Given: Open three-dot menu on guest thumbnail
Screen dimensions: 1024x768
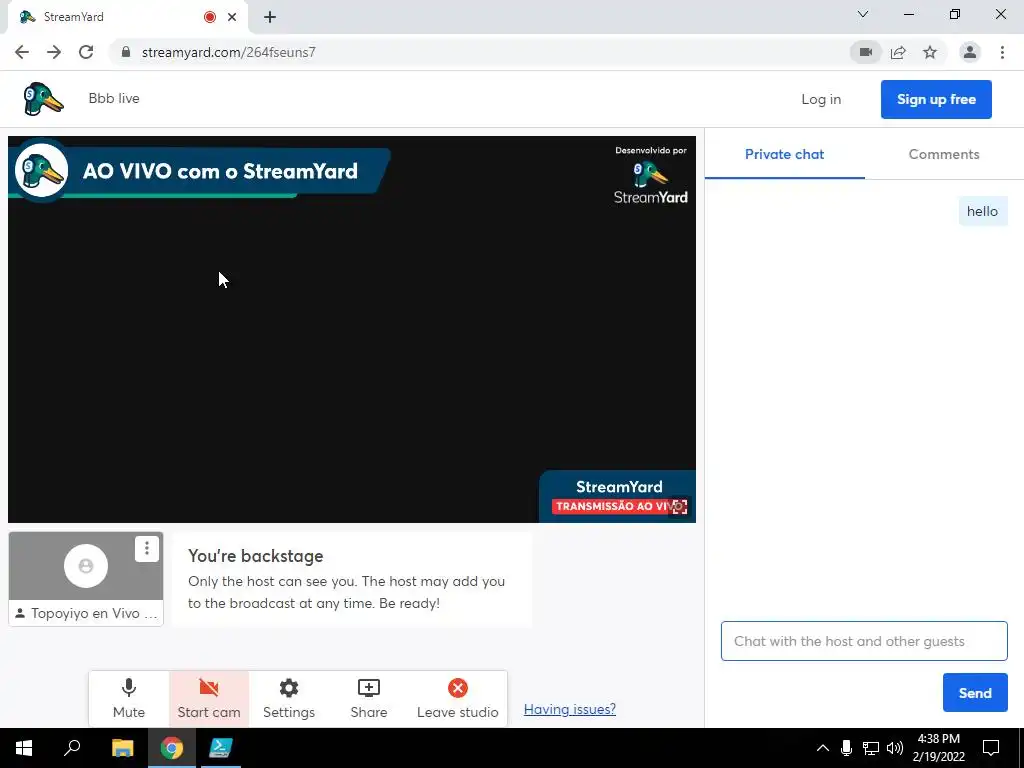Looking at the screenshot, I should pyautogui.click(x=146, y=549).
